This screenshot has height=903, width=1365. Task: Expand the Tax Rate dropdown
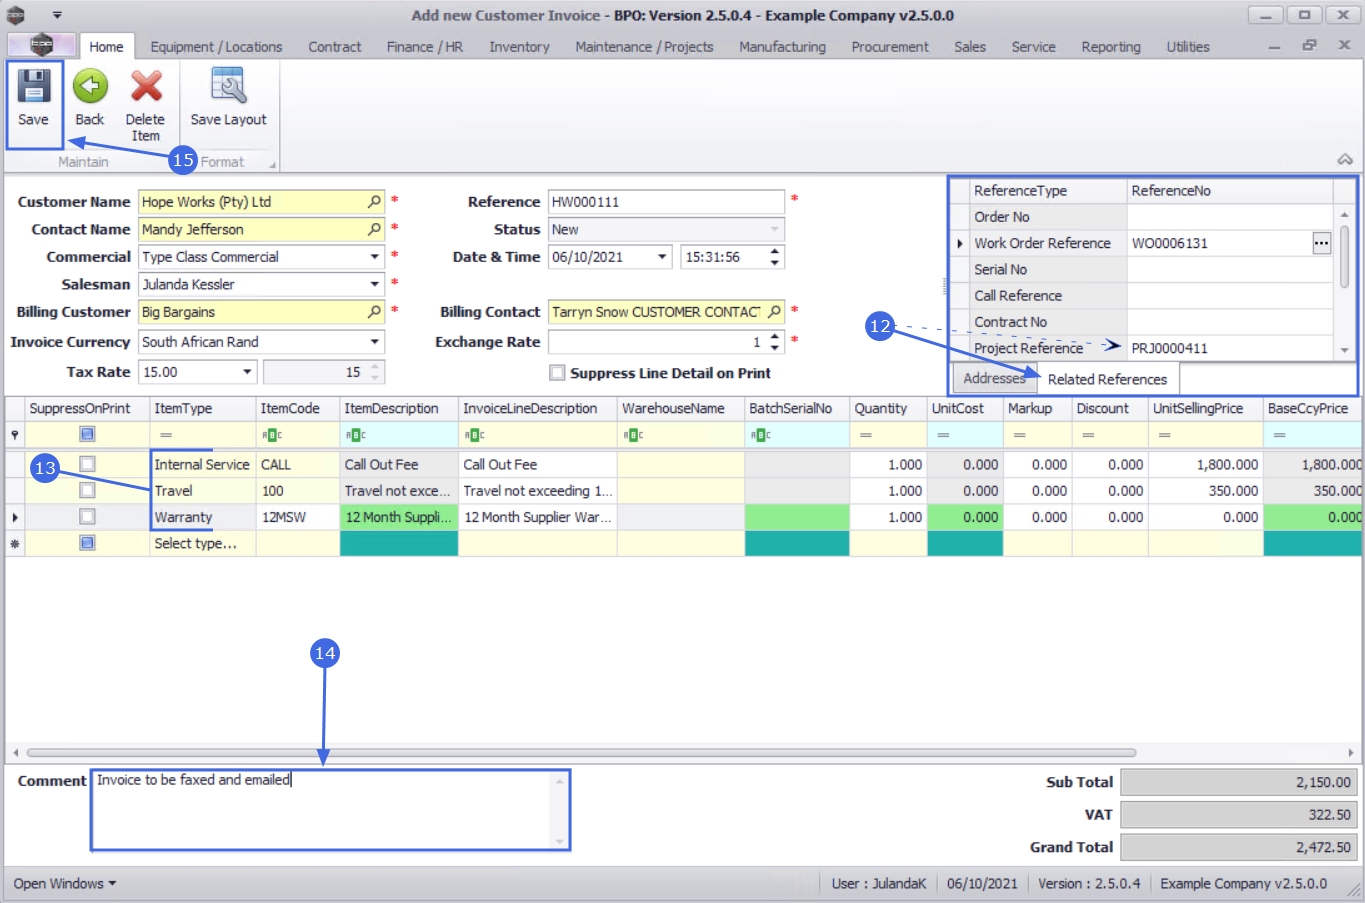click(247, 372)
